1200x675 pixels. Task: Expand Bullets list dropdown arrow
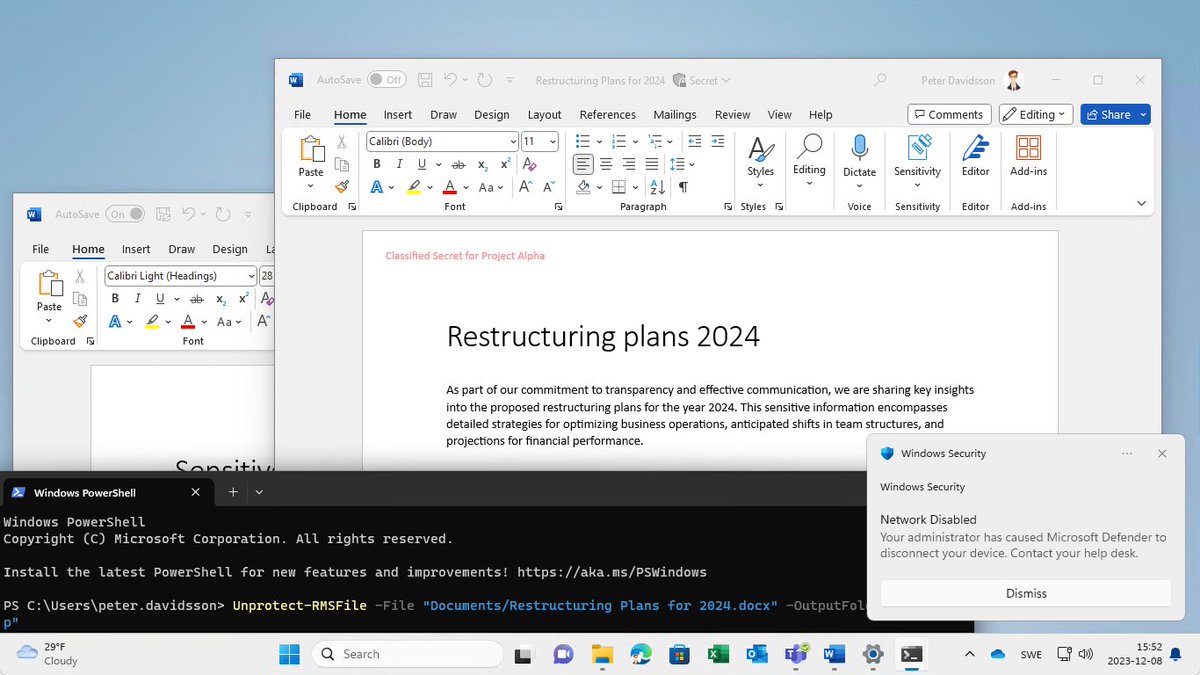pyautogui.click(x=598, y=141)
